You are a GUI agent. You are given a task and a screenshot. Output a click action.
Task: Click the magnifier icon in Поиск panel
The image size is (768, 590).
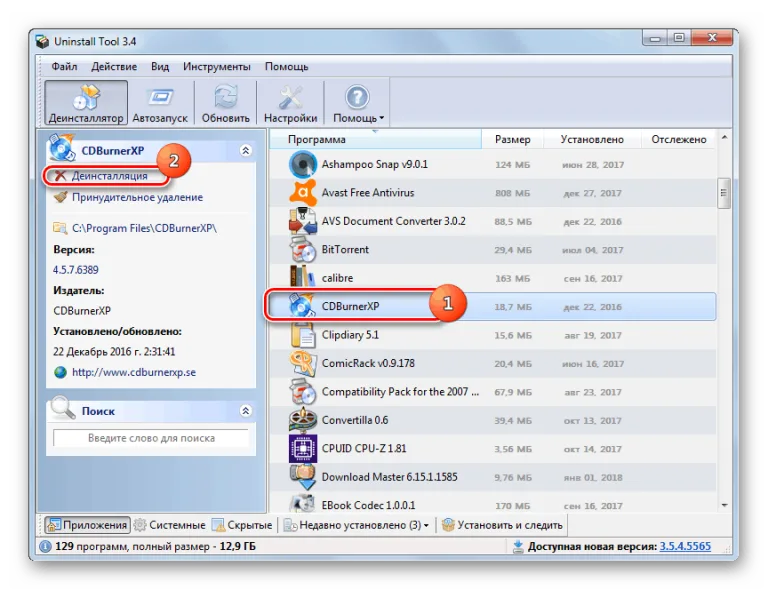point(63,407)
